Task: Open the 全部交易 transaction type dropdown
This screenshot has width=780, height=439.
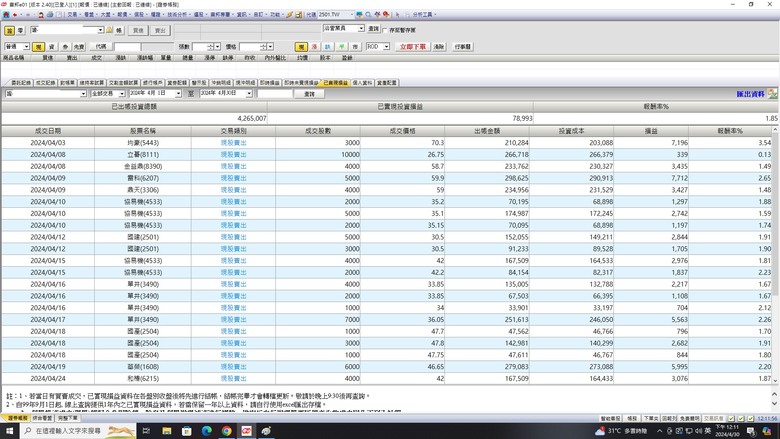Action: [x=122, y=93]
